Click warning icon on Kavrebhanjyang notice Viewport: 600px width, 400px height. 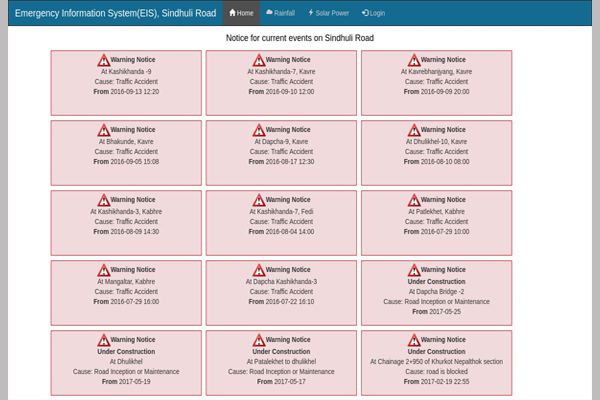pos(414,60)
